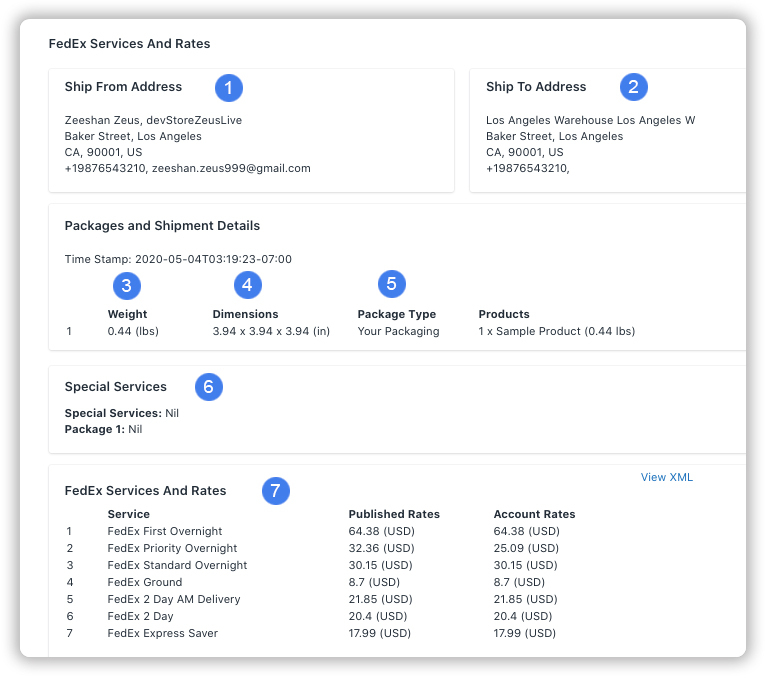Viewport: 765px width, 678px height.
Task: Select the FedEx Priority Overnight service row
Action: 313,548
